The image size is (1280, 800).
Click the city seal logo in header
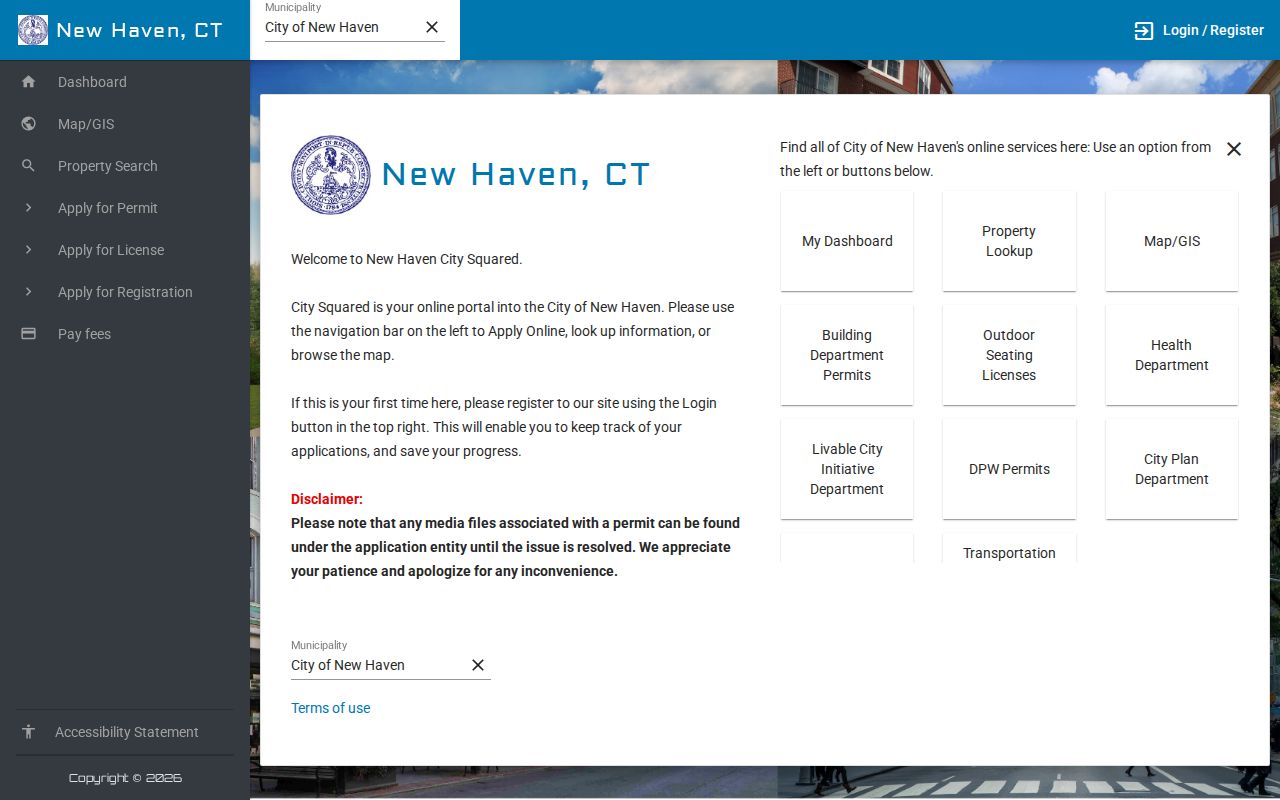point(33,30)
